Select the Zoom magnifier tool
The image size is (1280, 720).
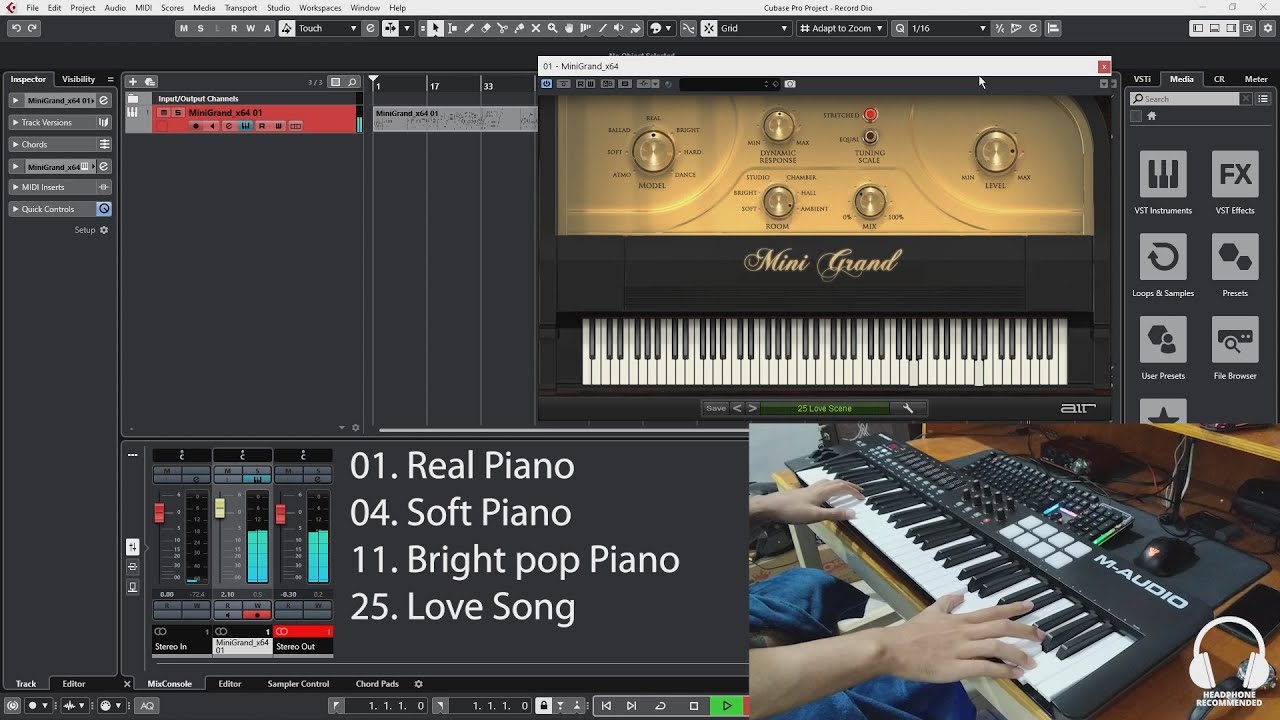point(553,28)
